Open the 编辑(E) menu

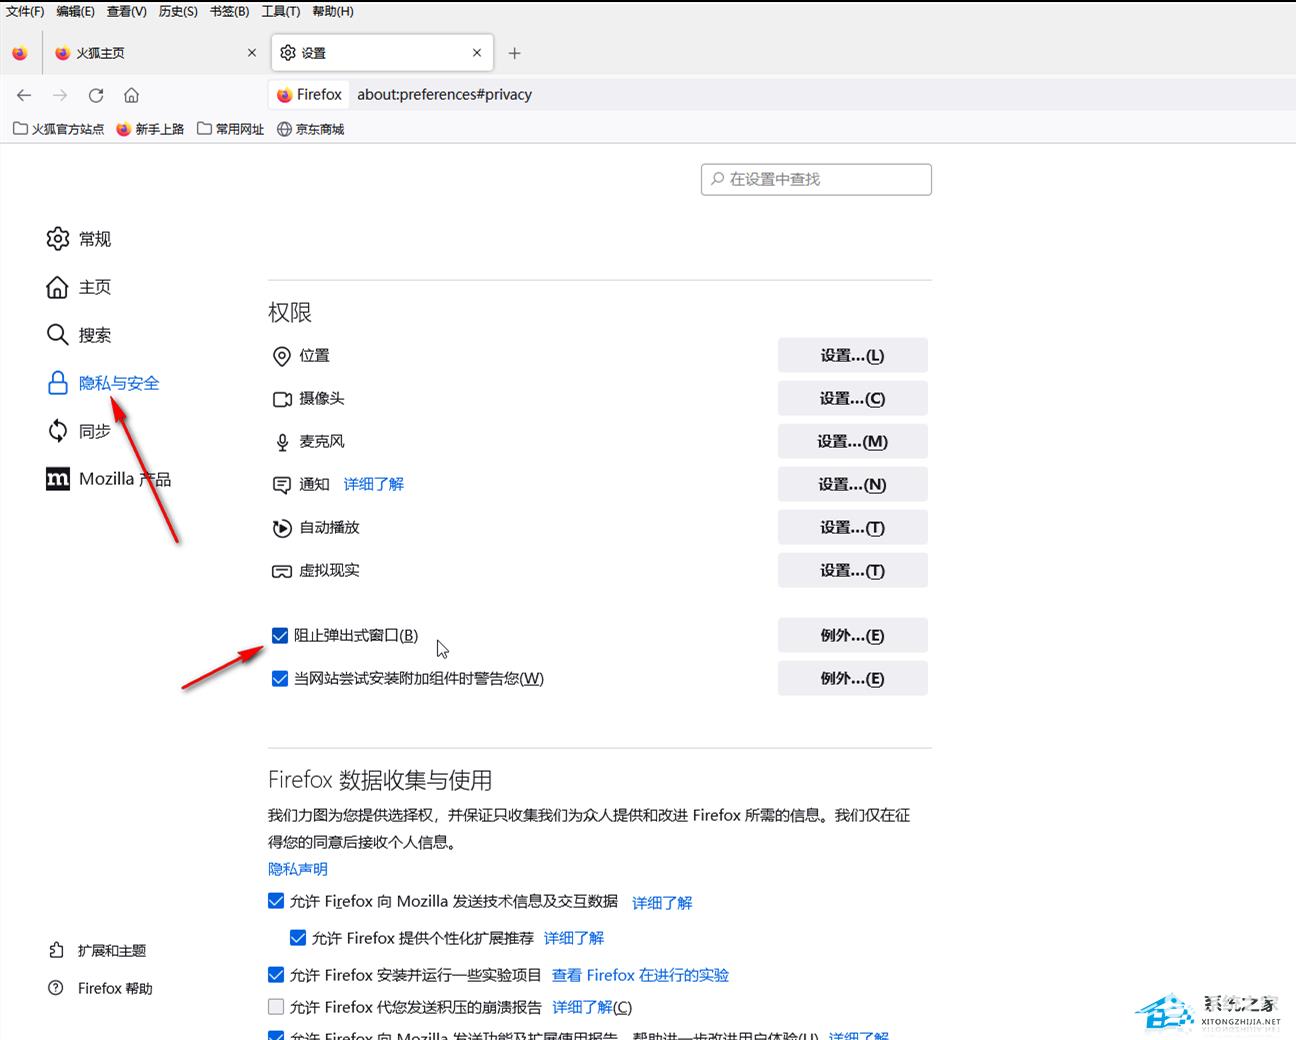(x=76, y=11)
